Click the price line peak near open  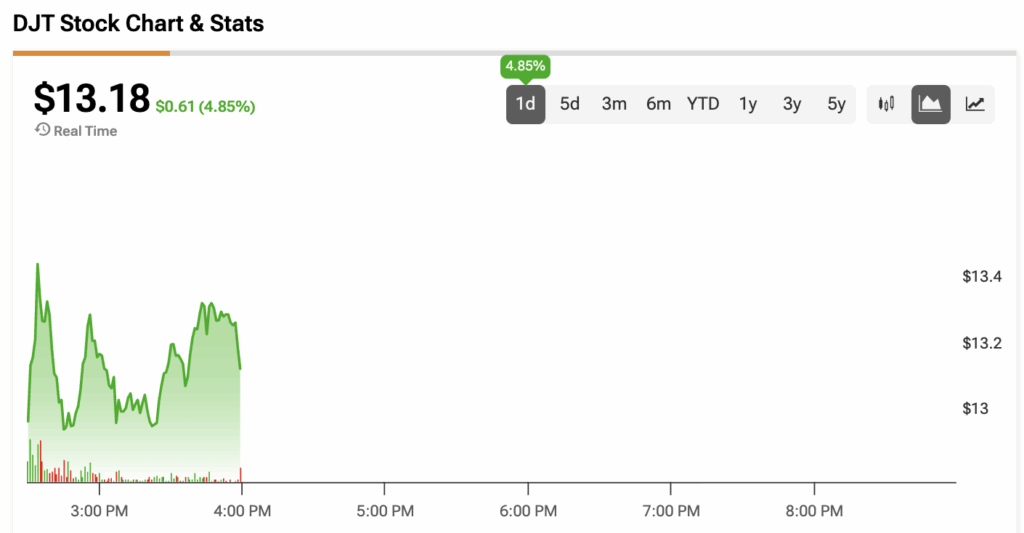pos(37,264)
